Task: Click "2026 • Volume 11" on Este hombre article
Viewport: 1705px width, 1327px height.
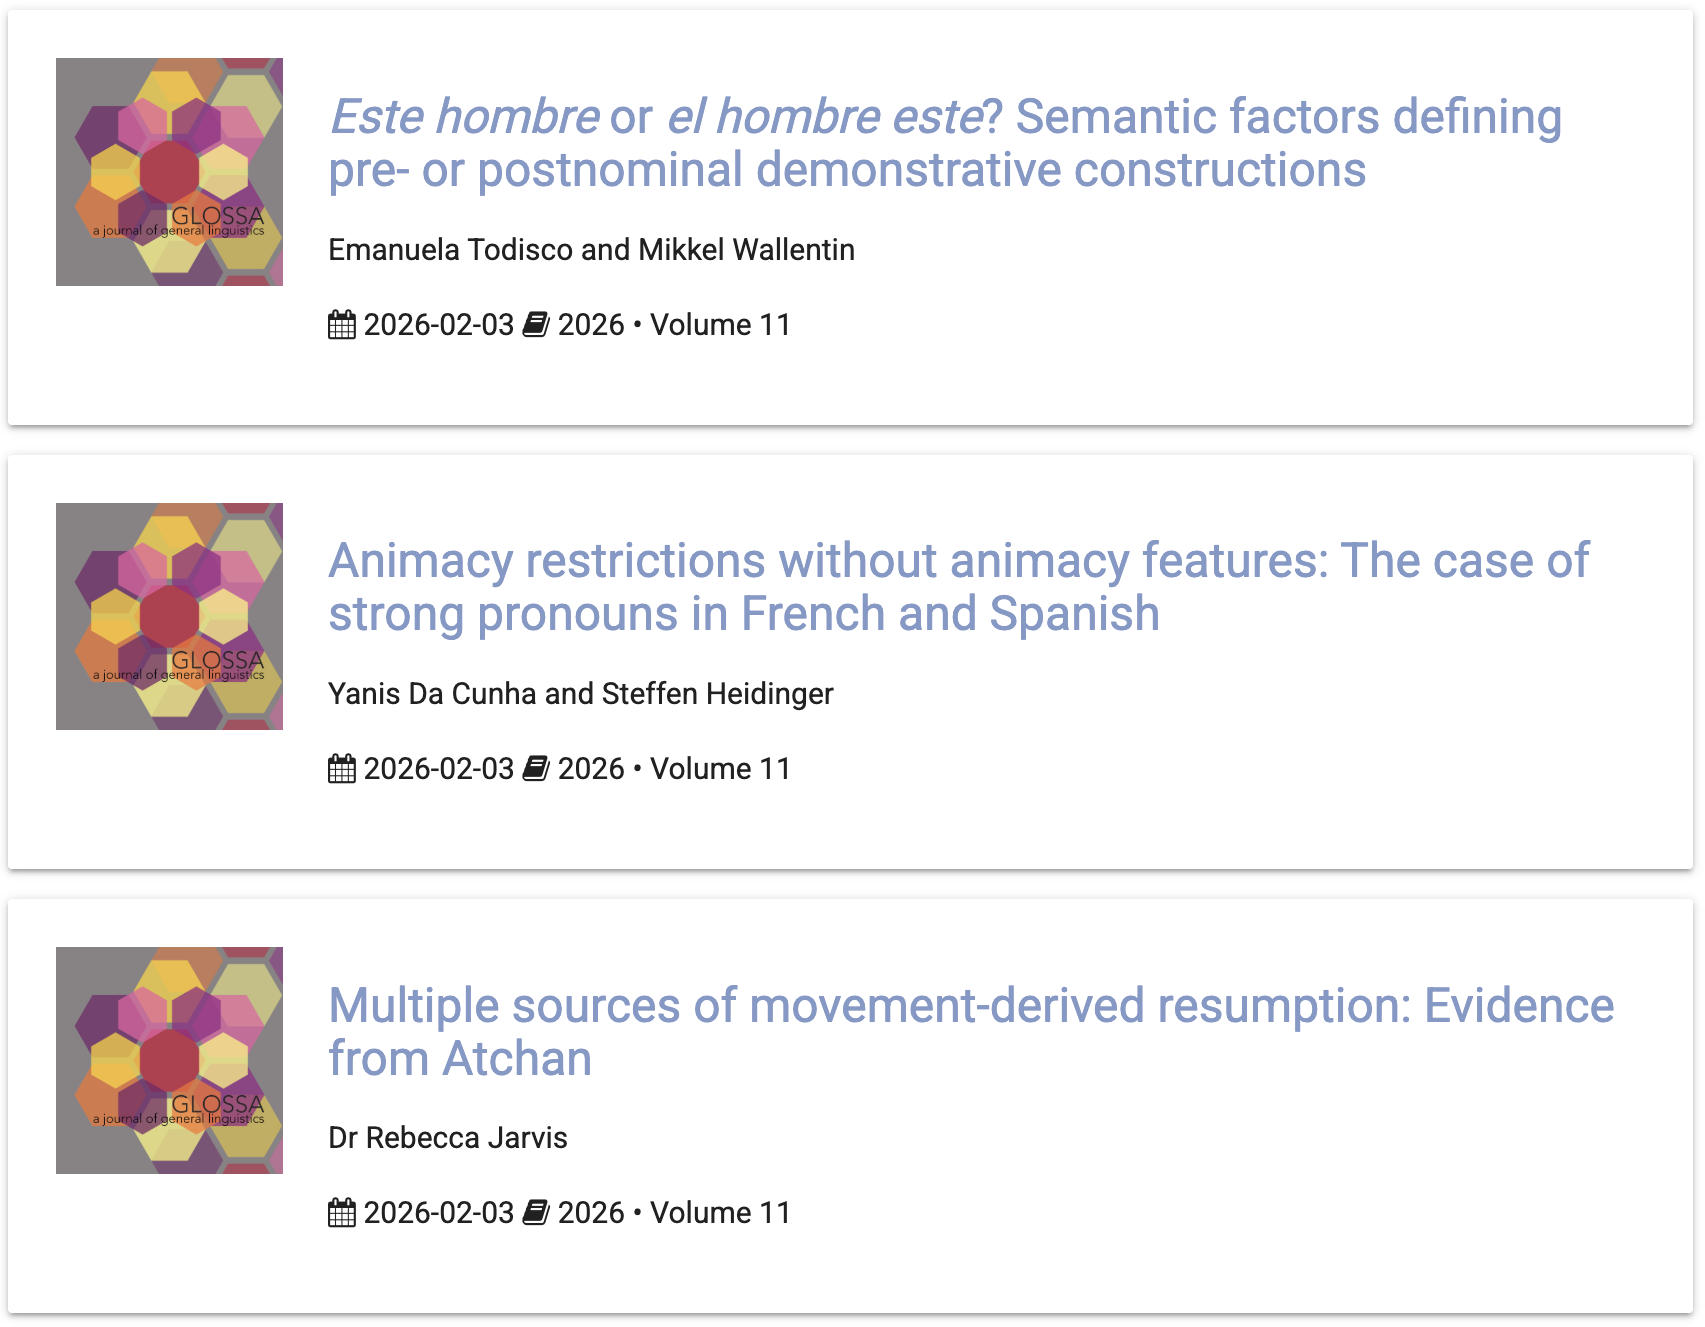Action: 674,325
